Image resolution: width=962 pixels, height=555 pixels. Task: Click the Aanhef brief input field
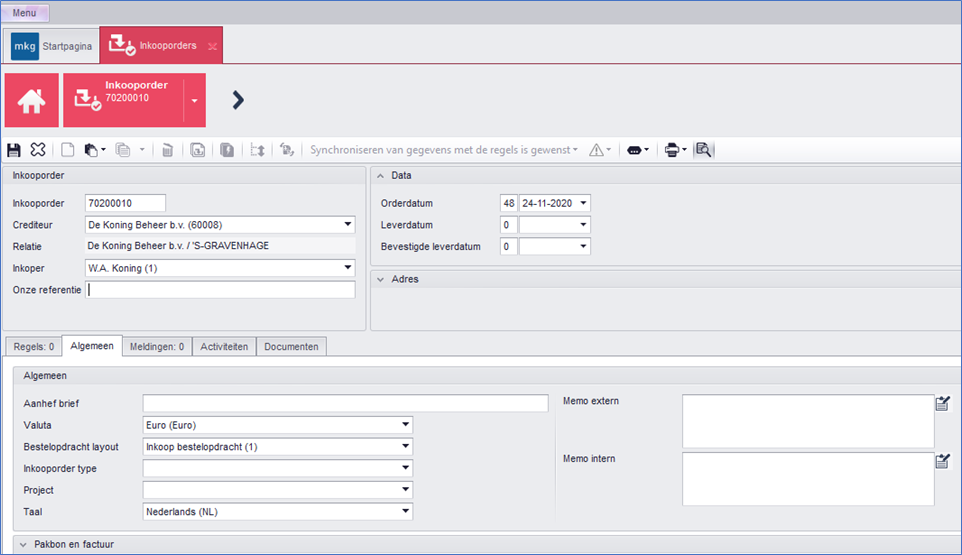(345, 404)
